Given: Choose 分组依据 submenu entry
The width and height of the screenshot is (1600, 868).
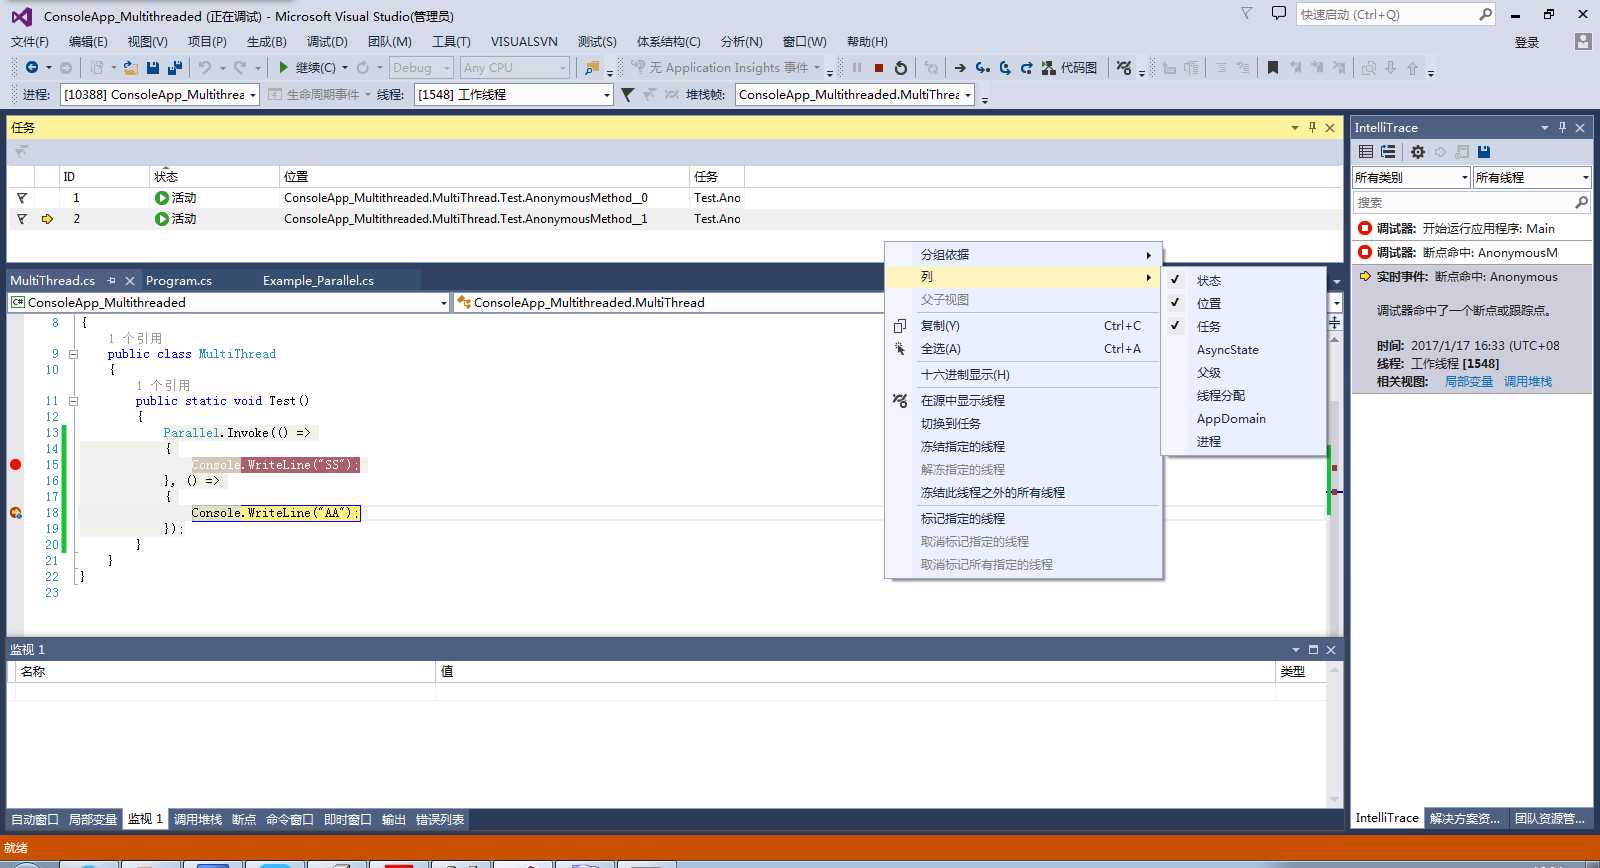Looking at the screenshot, I should pos(1024,255).
